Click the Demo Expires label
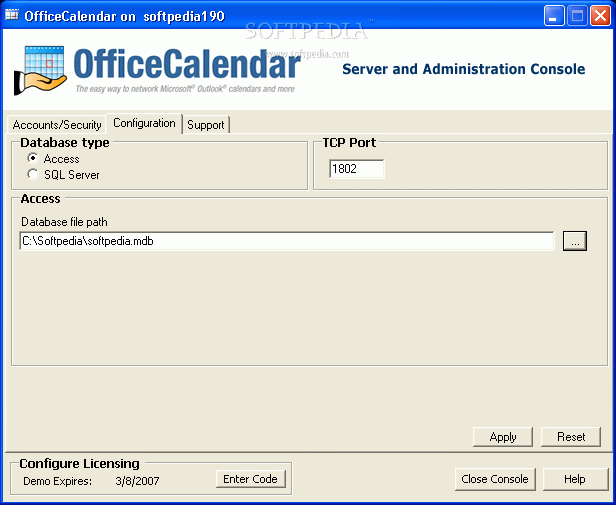This screenshot has width=616, height=505. click(57, 481)
